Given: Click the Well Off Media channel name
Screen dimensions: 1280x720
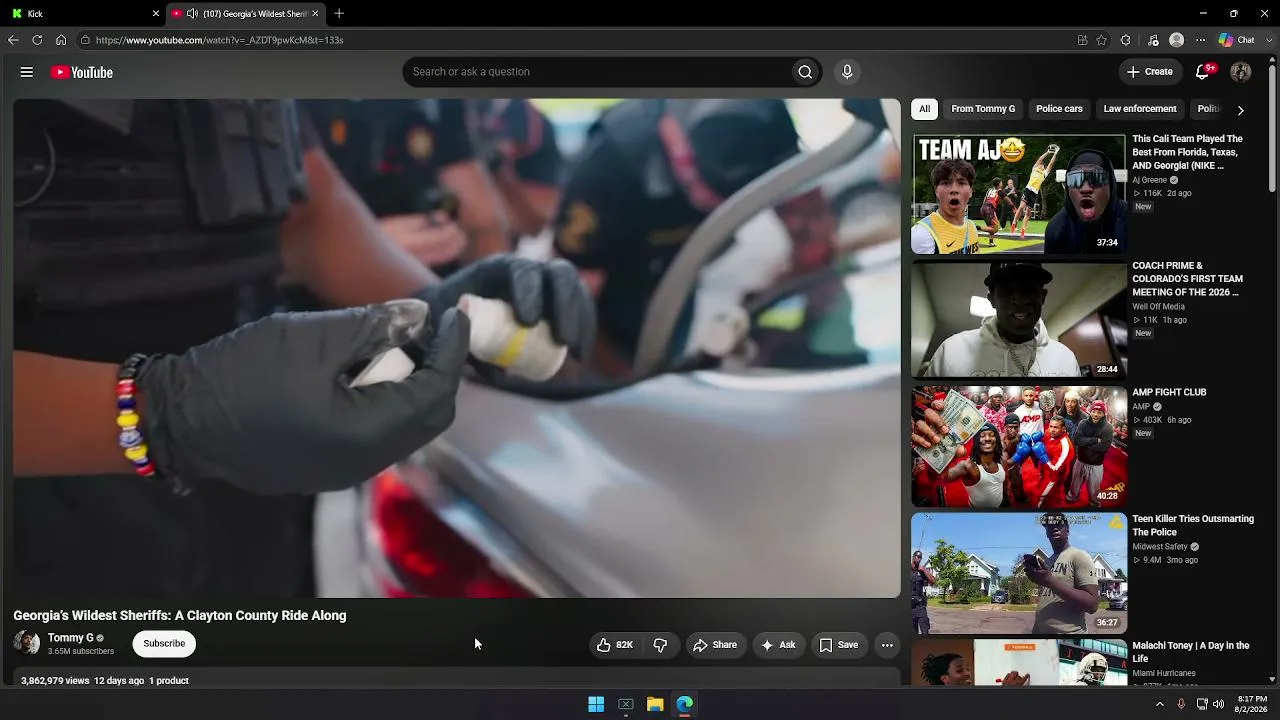Looking at the screenshot, I should [1158, 307].
